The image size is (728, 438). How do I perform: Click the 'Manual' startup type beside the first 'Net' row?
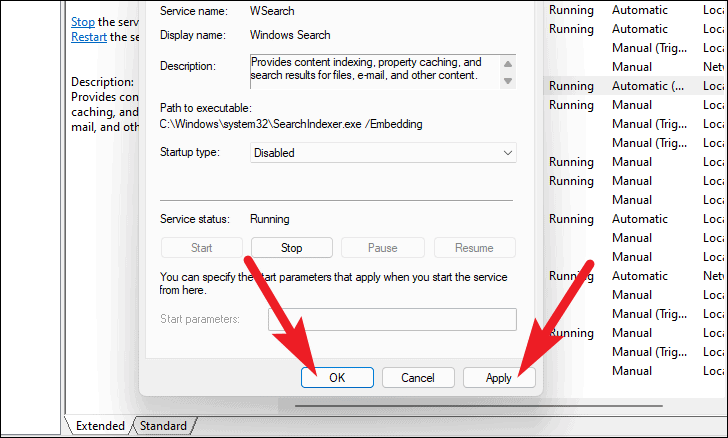pyautogui.click(x=632, y=67)
